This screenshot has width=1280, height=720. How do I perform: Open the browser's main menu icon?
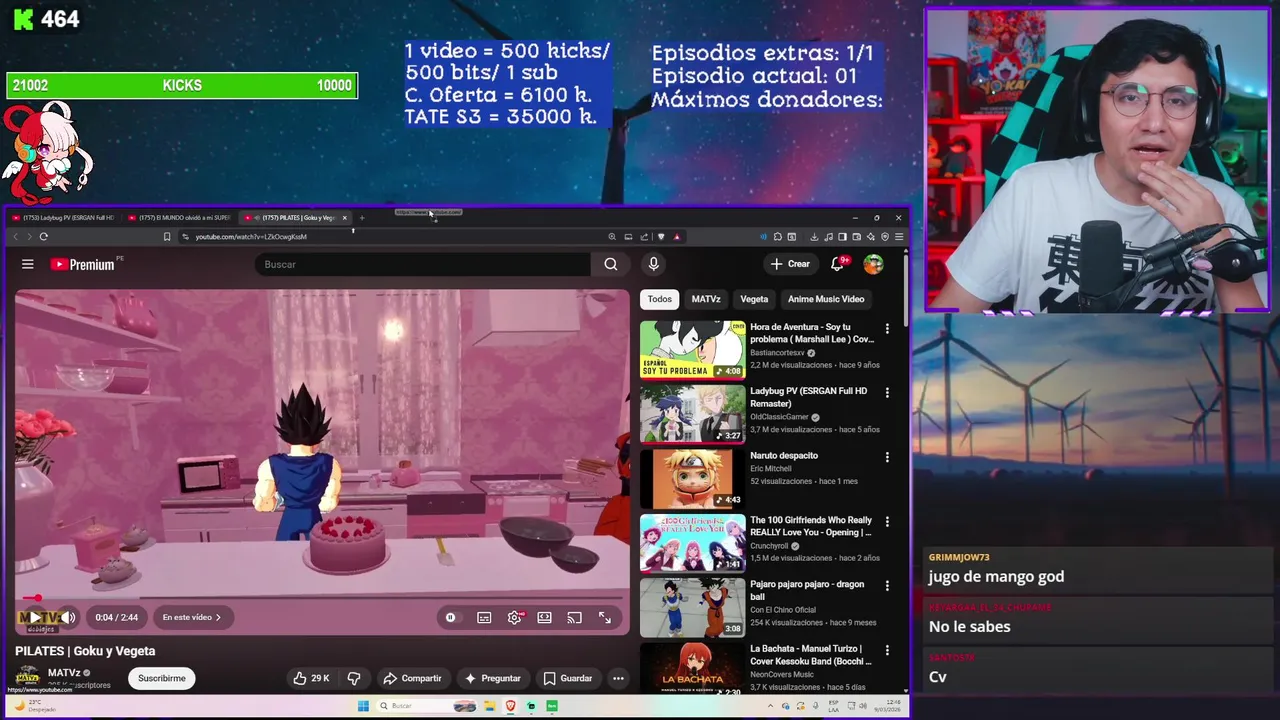click(899, 237)
